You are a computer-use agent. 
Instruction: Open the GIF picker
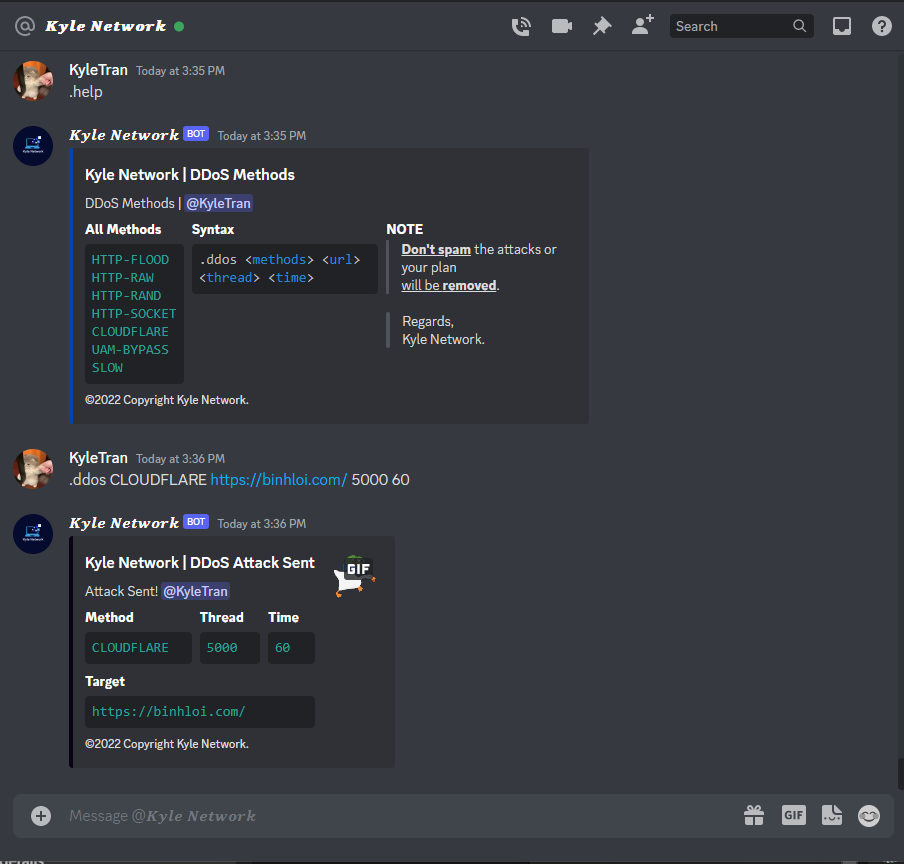pyautogui.click(x=793, y=815)
